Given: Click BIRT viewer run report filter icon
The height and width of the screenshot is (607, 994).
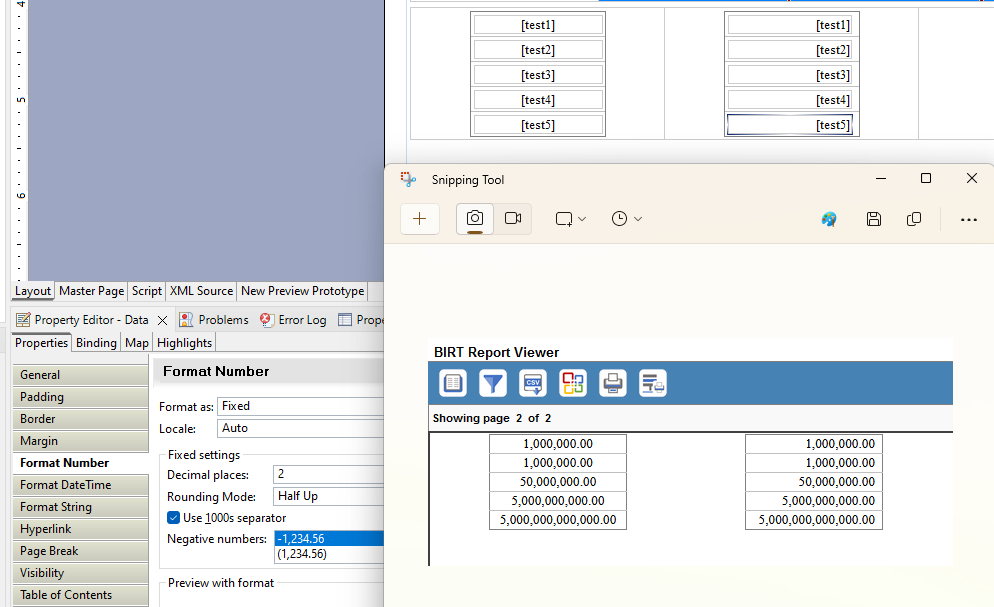Looking at the screenshot, I should (x=493, y=383).
